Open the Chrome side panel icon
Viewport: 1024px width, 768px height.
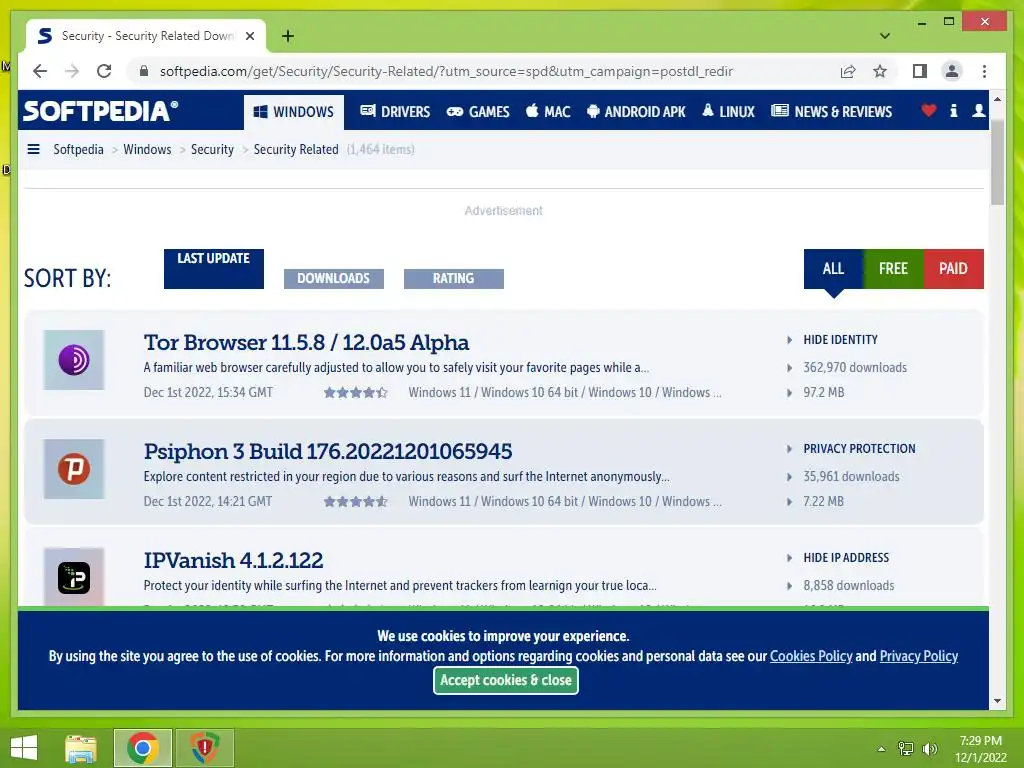pos(920,71)
